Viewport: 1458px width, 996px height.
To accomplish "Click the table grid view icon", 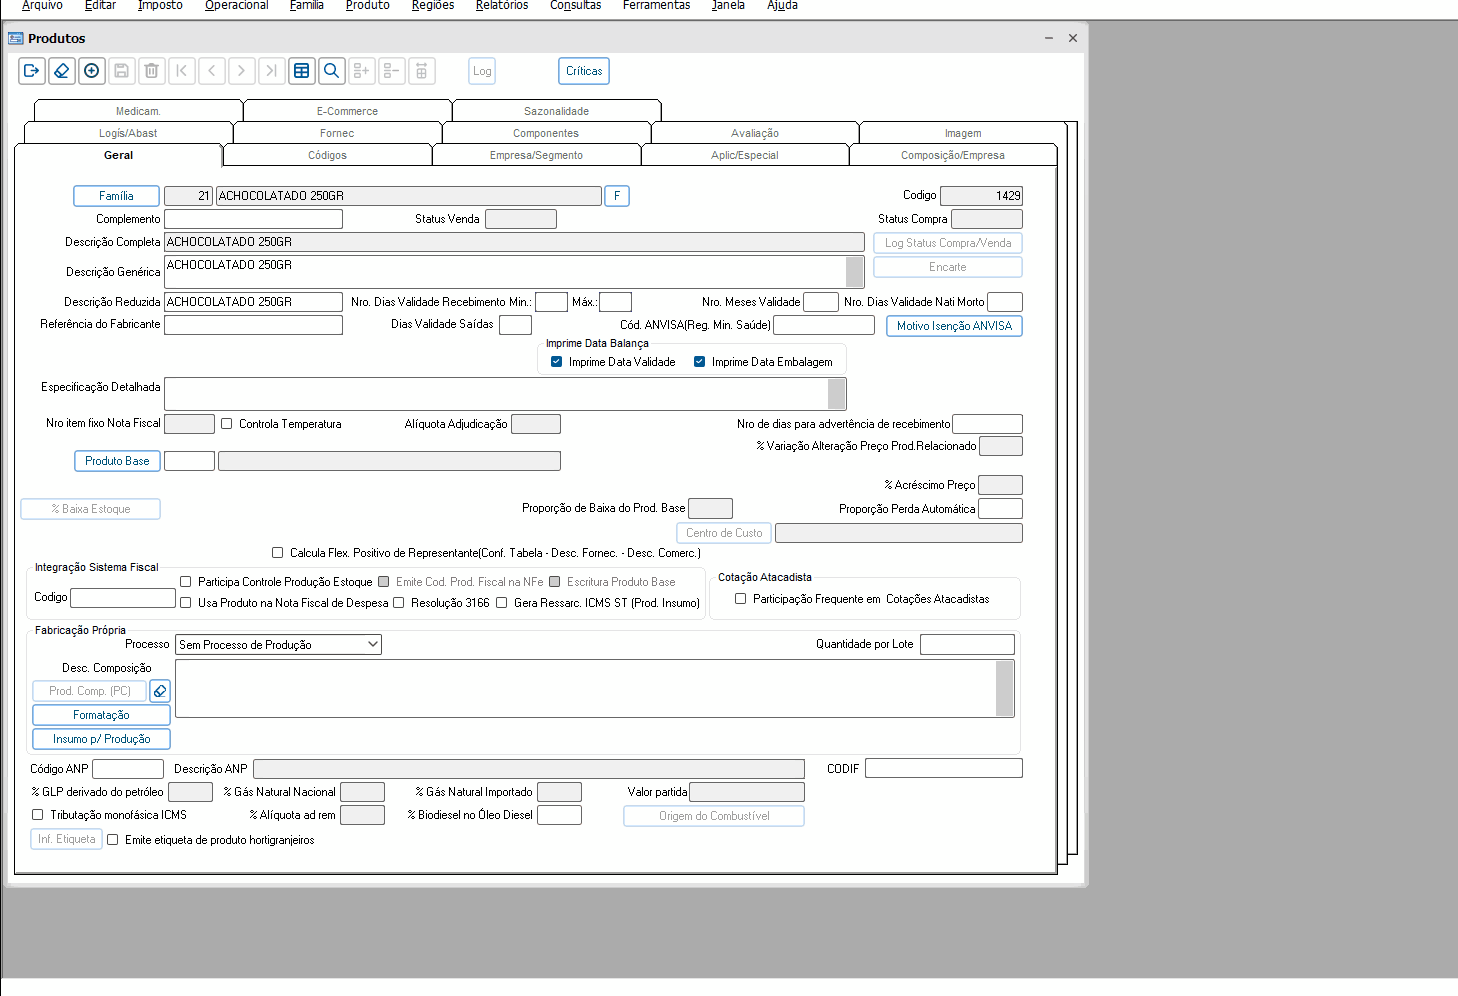I will pos(302,71).
